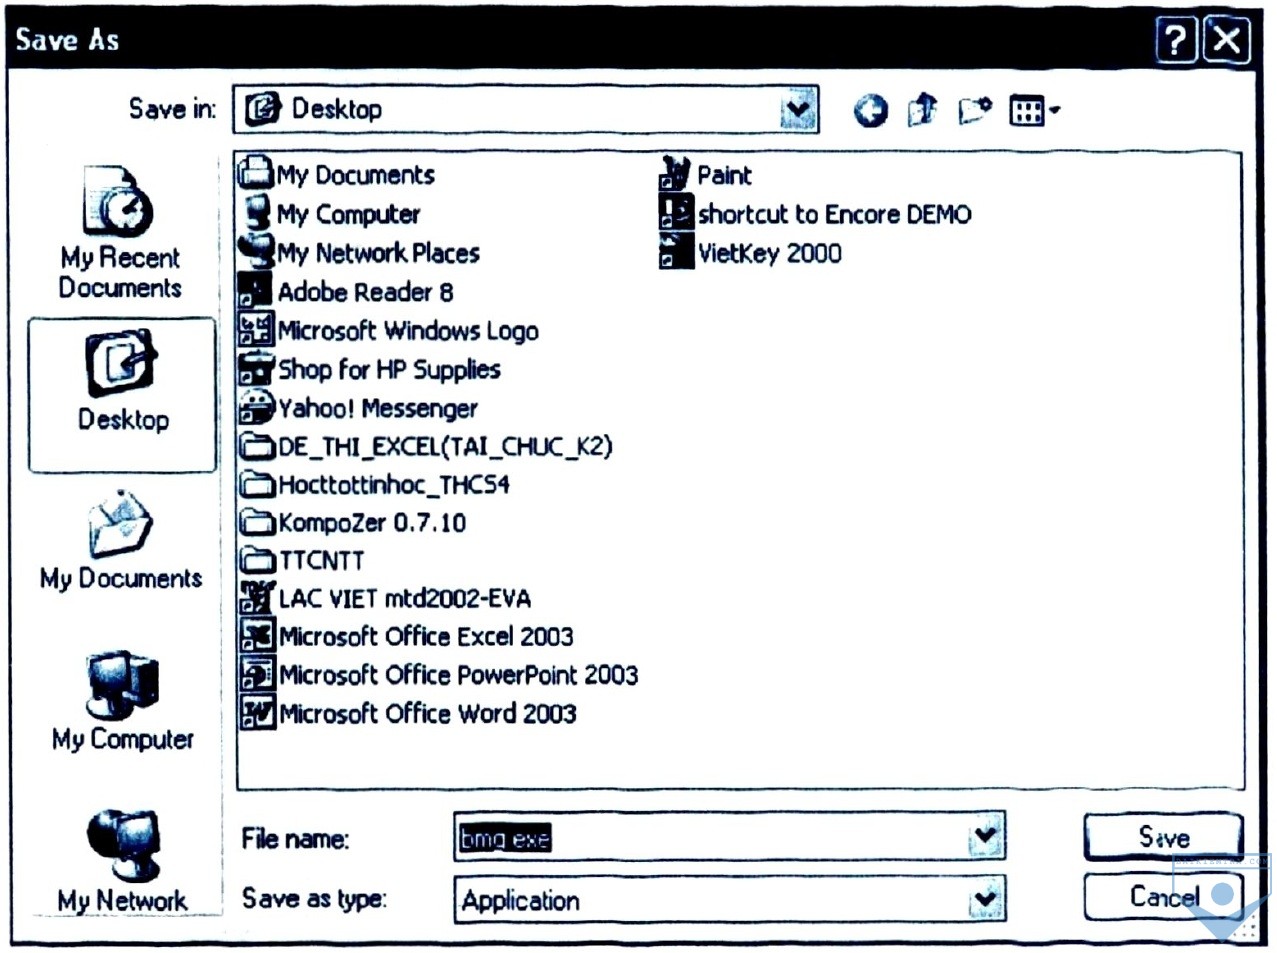Click the Cancel button
The image size is (1277, 953).
pos(1163,896)
